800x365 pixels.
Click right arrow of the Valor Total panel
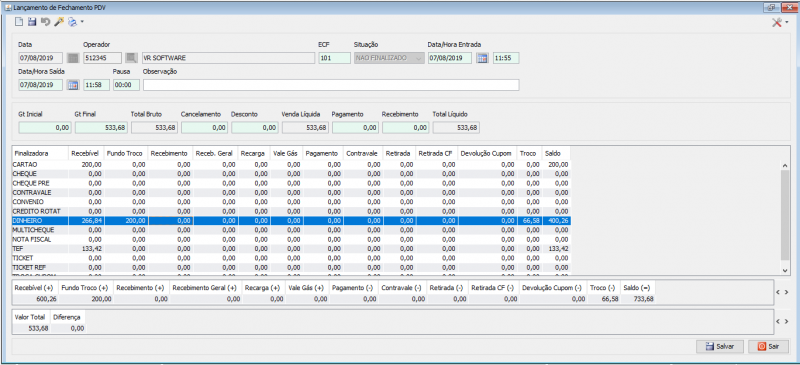(786, 321)
